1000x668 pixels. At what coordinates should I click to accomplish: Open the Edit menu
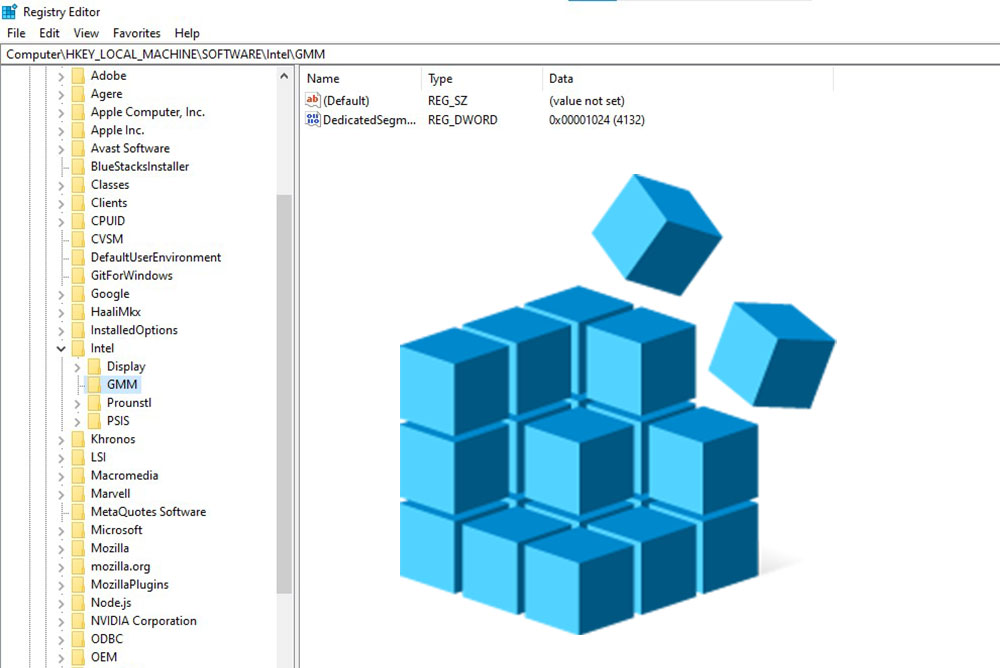coord(48,32)
